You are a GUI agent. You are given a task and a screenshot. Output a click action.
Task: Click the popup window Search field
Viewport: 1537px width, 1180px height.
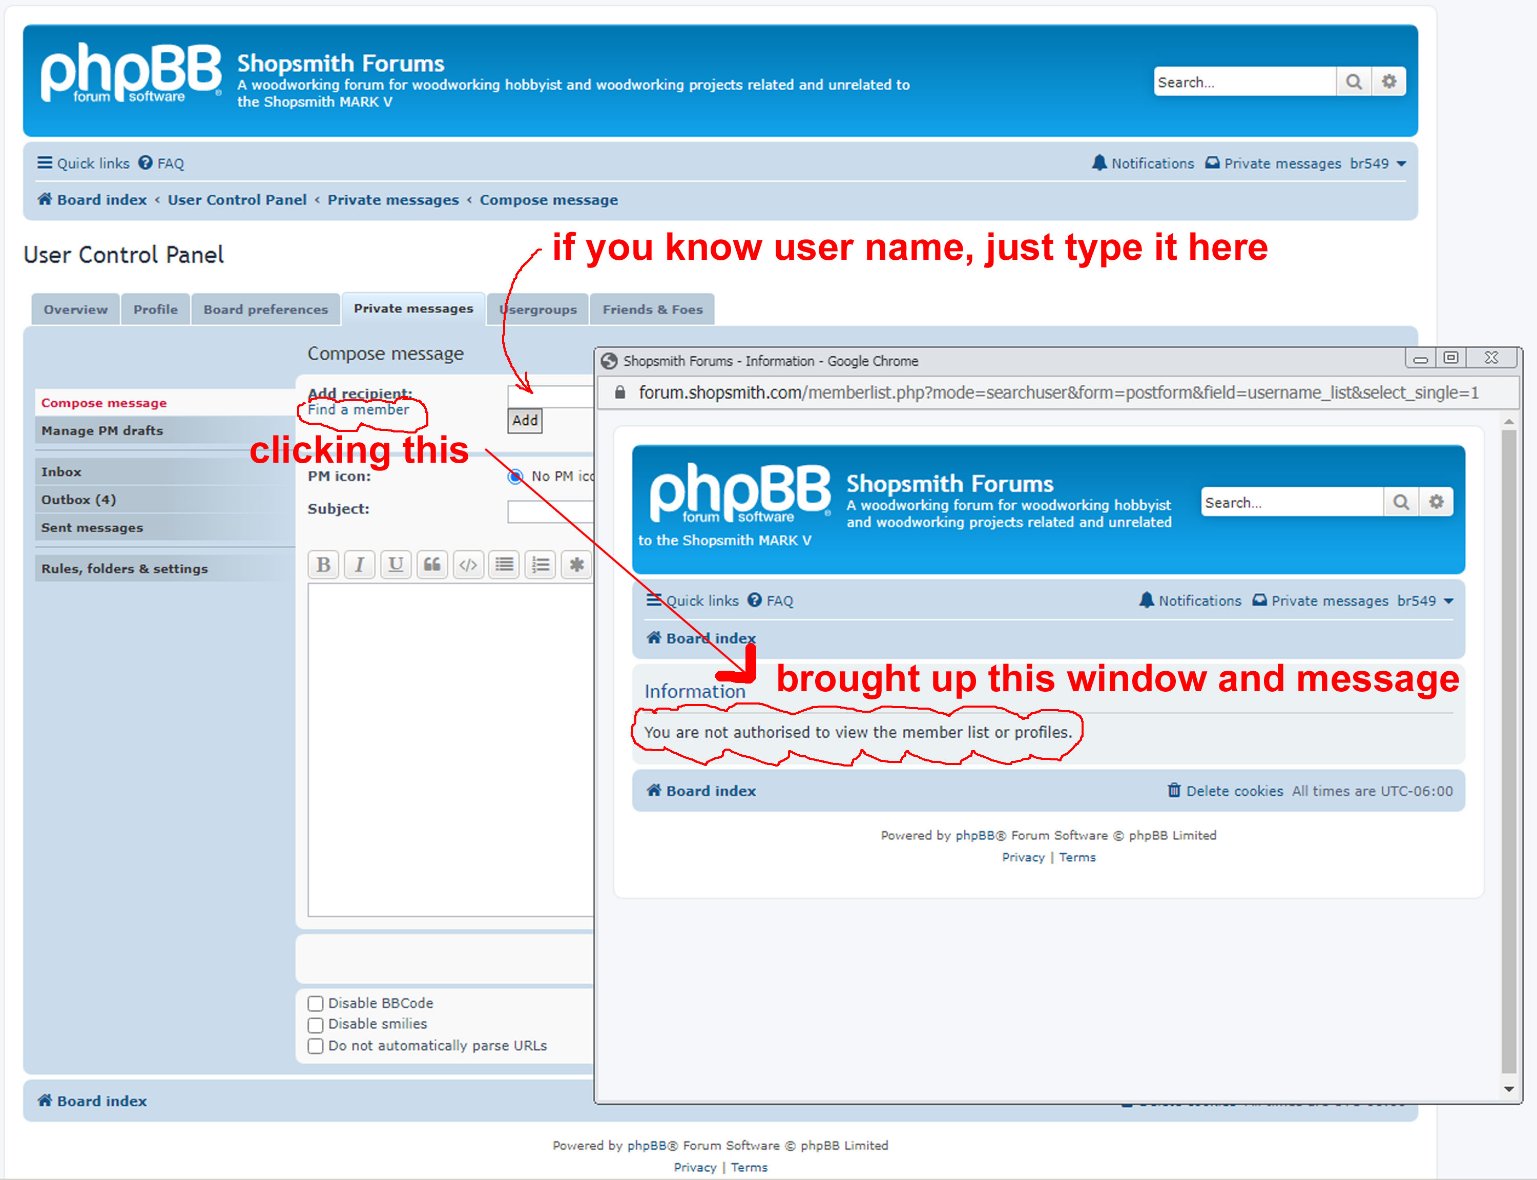(x=1292, y=502)
